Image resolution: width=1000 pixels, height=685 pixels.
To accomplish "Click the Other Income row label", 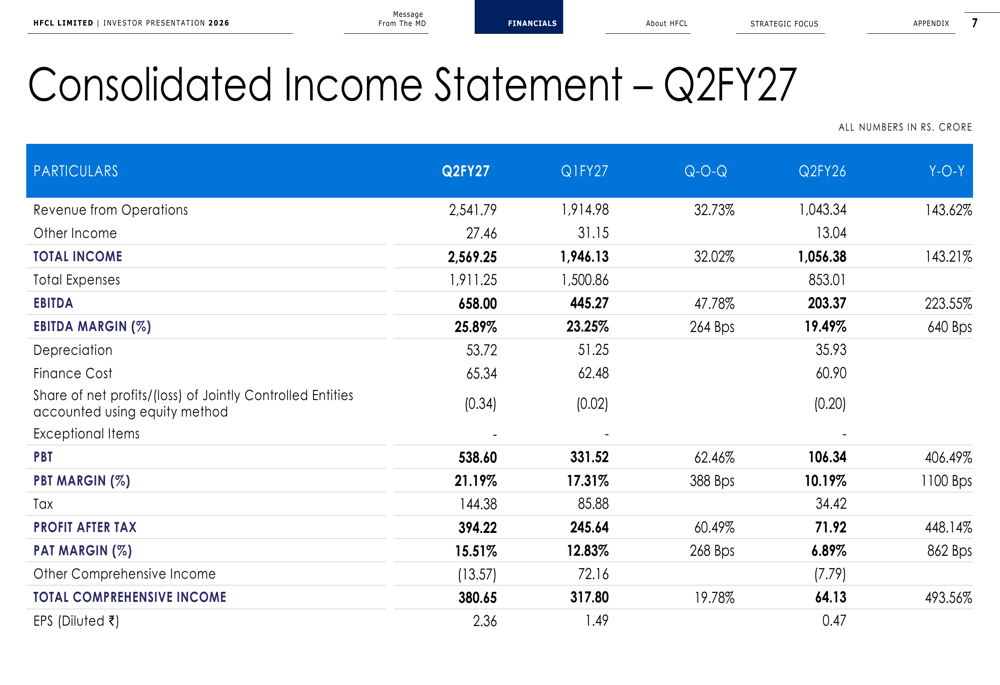I will click(x=75, y=233).
